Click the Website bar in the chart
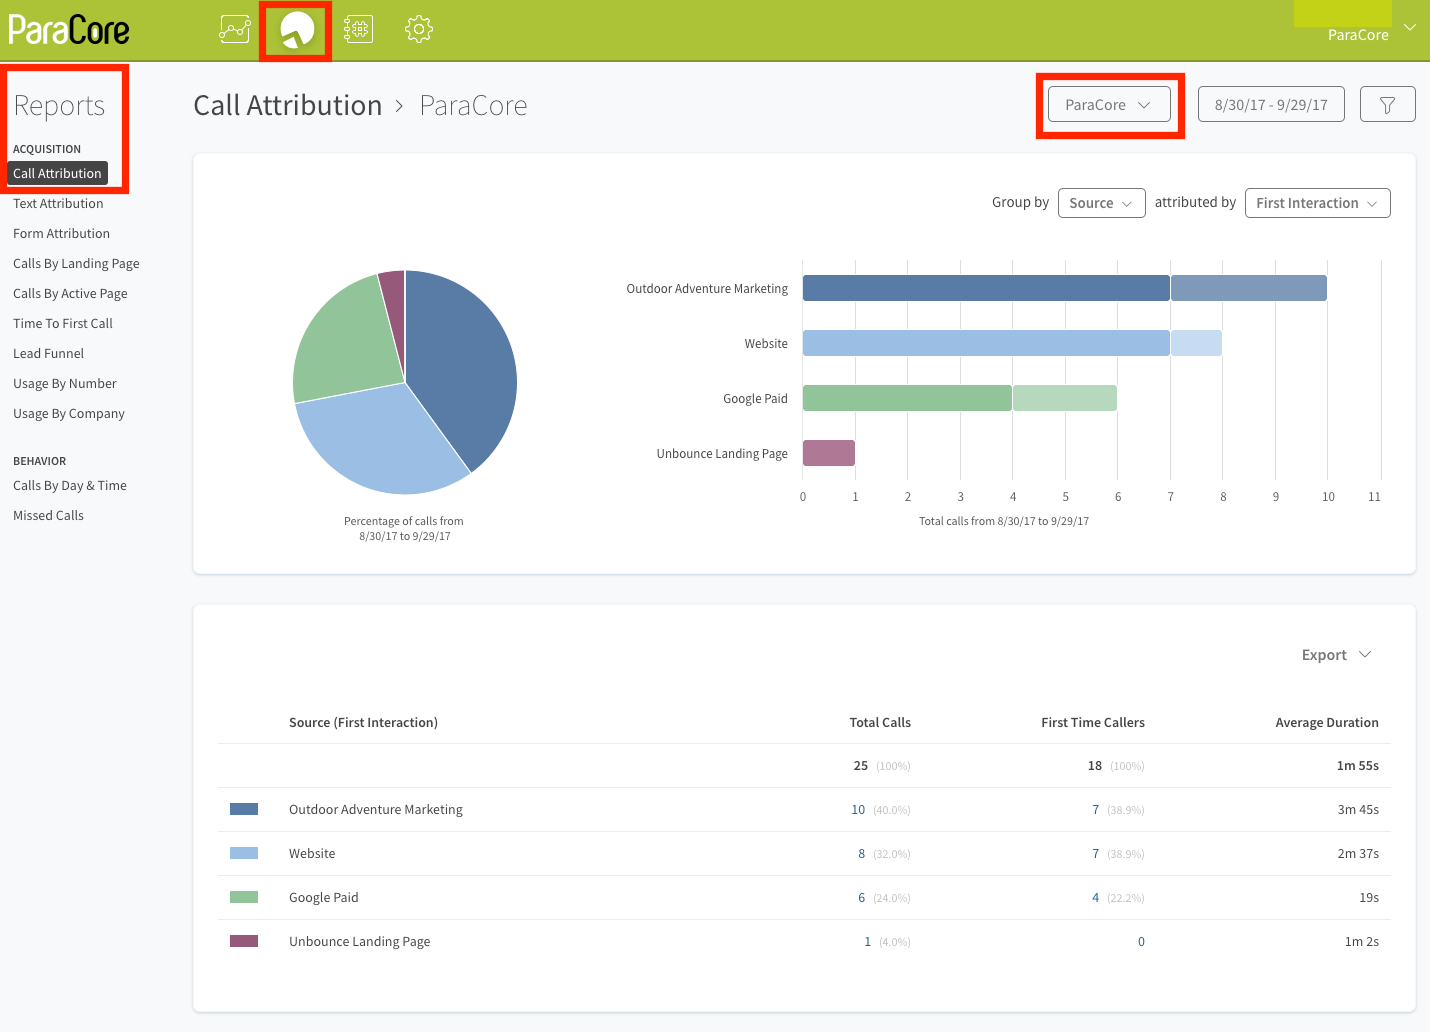The height and width of the screenshot is (1032, 1430). 986,343
